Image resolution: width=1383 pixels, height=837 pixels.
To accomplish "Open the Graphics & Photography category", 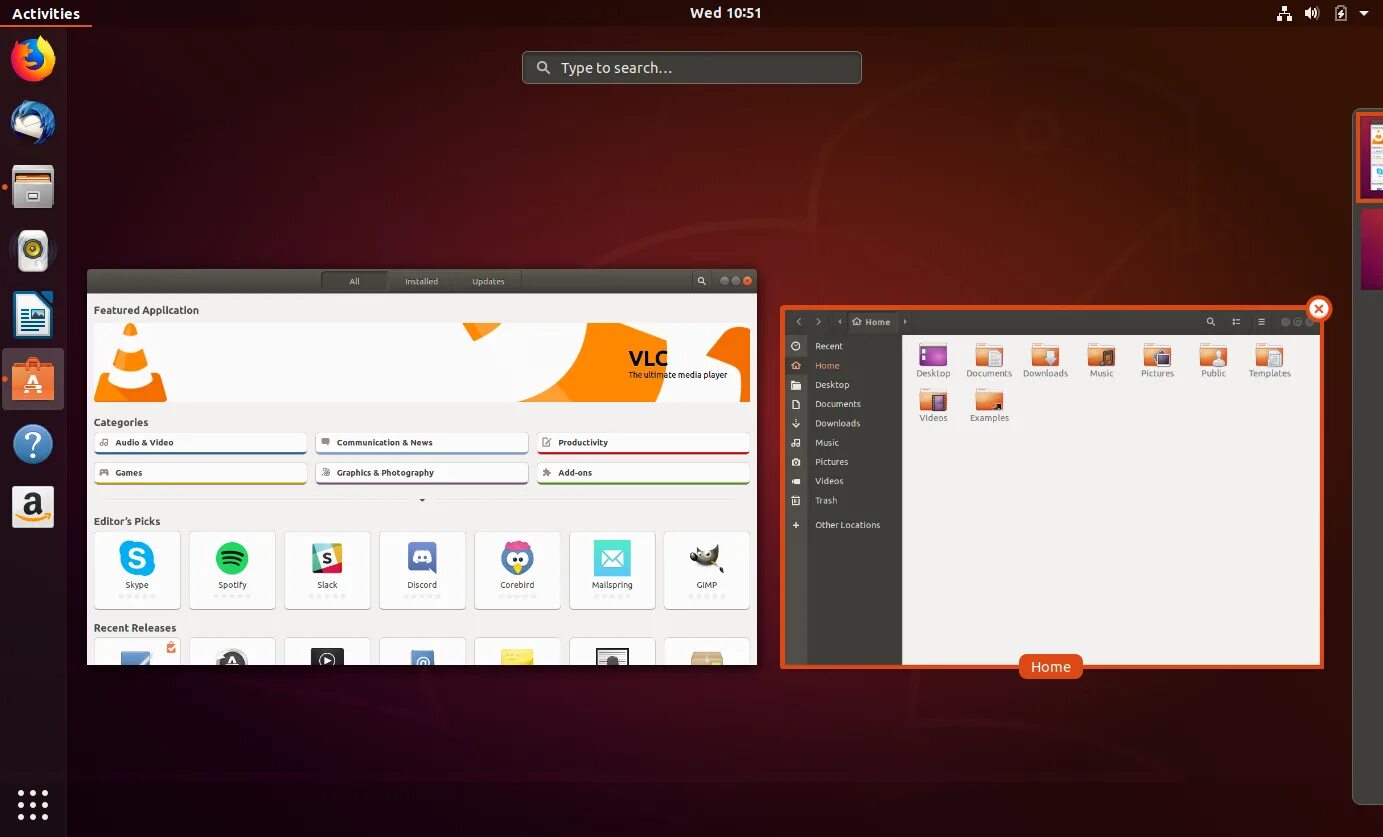I will (x=422, y=473).
